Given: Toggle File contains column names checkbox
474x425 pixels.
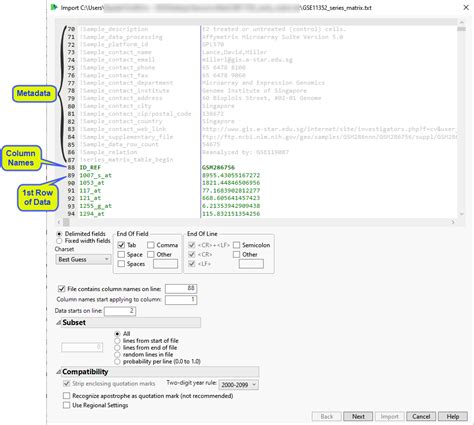Looking at the screenshot, I should click(x=61, y=289).
